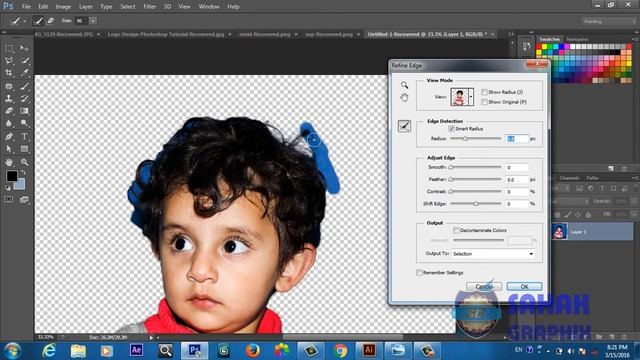Click Refine Edge dialog's Zoom tool icon

pyautogui.click(x=404, y=85)
